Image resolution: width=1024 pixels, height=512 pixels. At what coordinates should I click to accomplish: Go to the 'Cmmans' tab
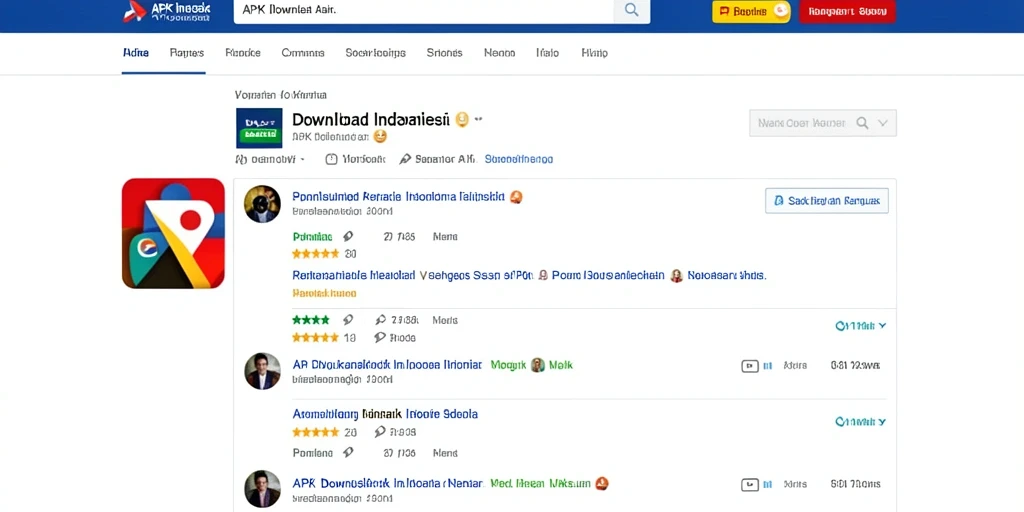tap(303, 53)
